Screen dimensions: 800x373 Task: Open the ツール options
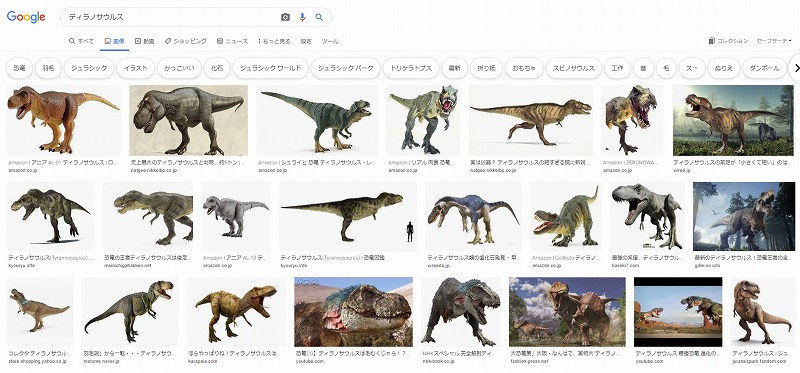click(330, 41)
